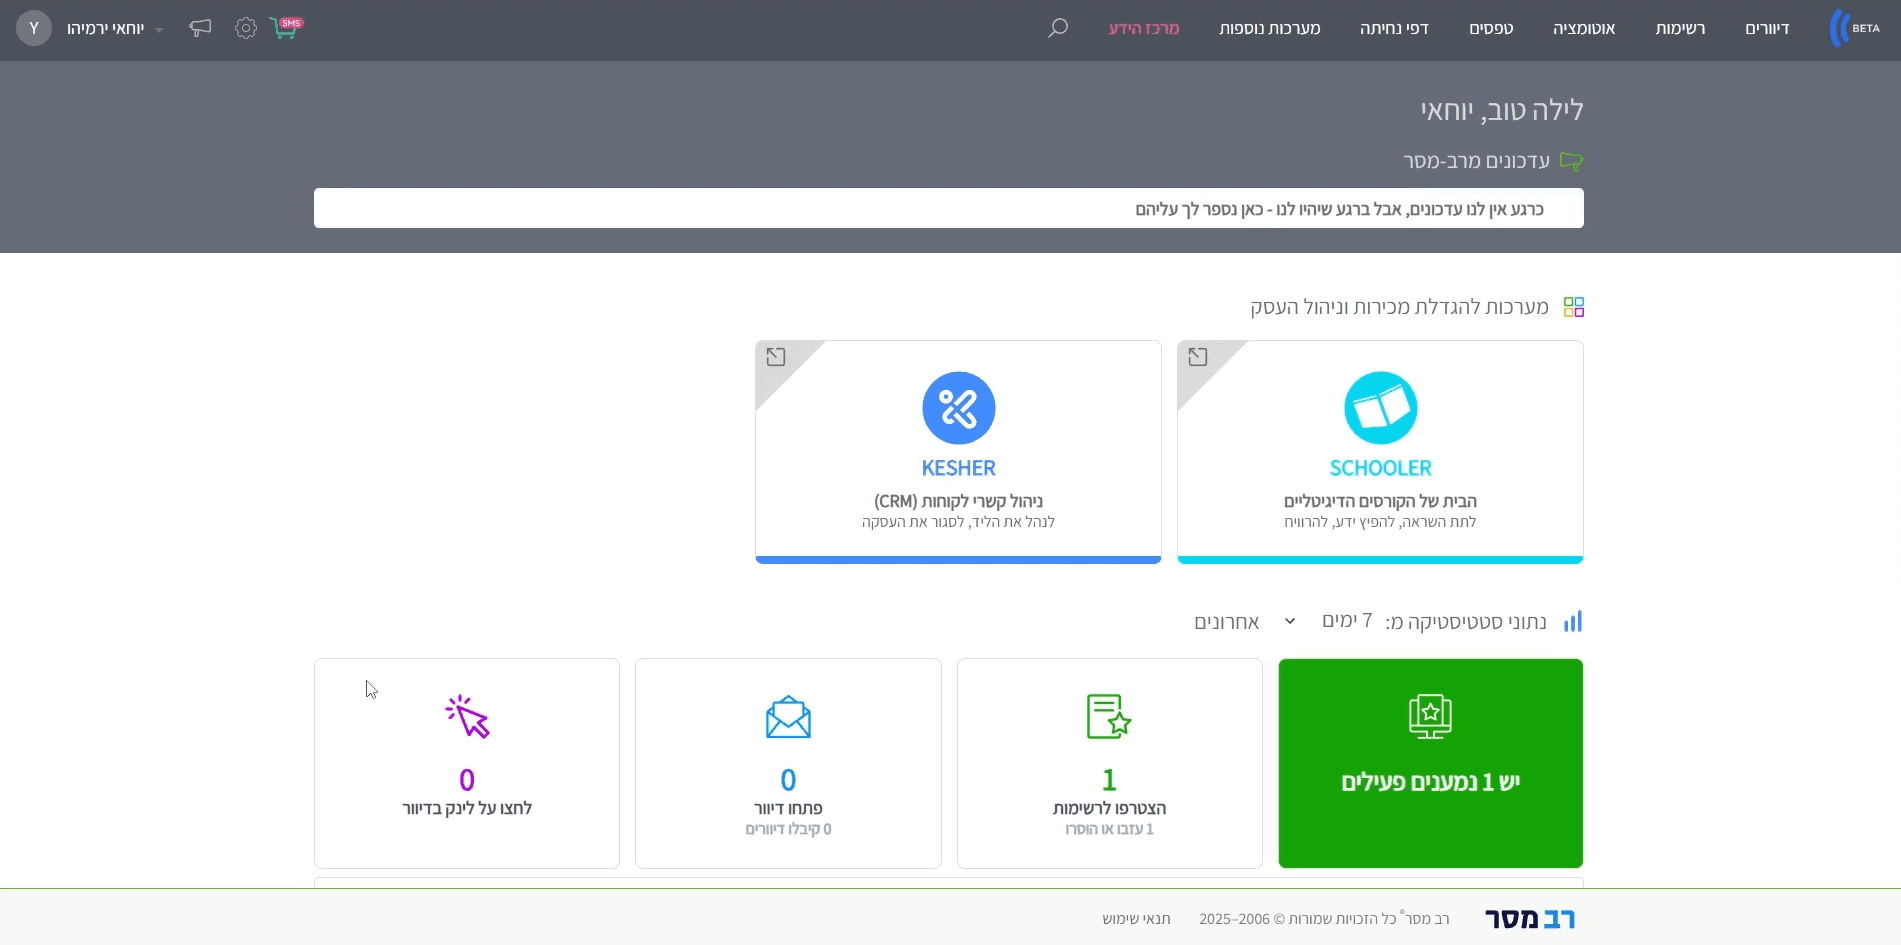
Task: Click the search magnifier icon
Action: click(x=1058, y=28)
